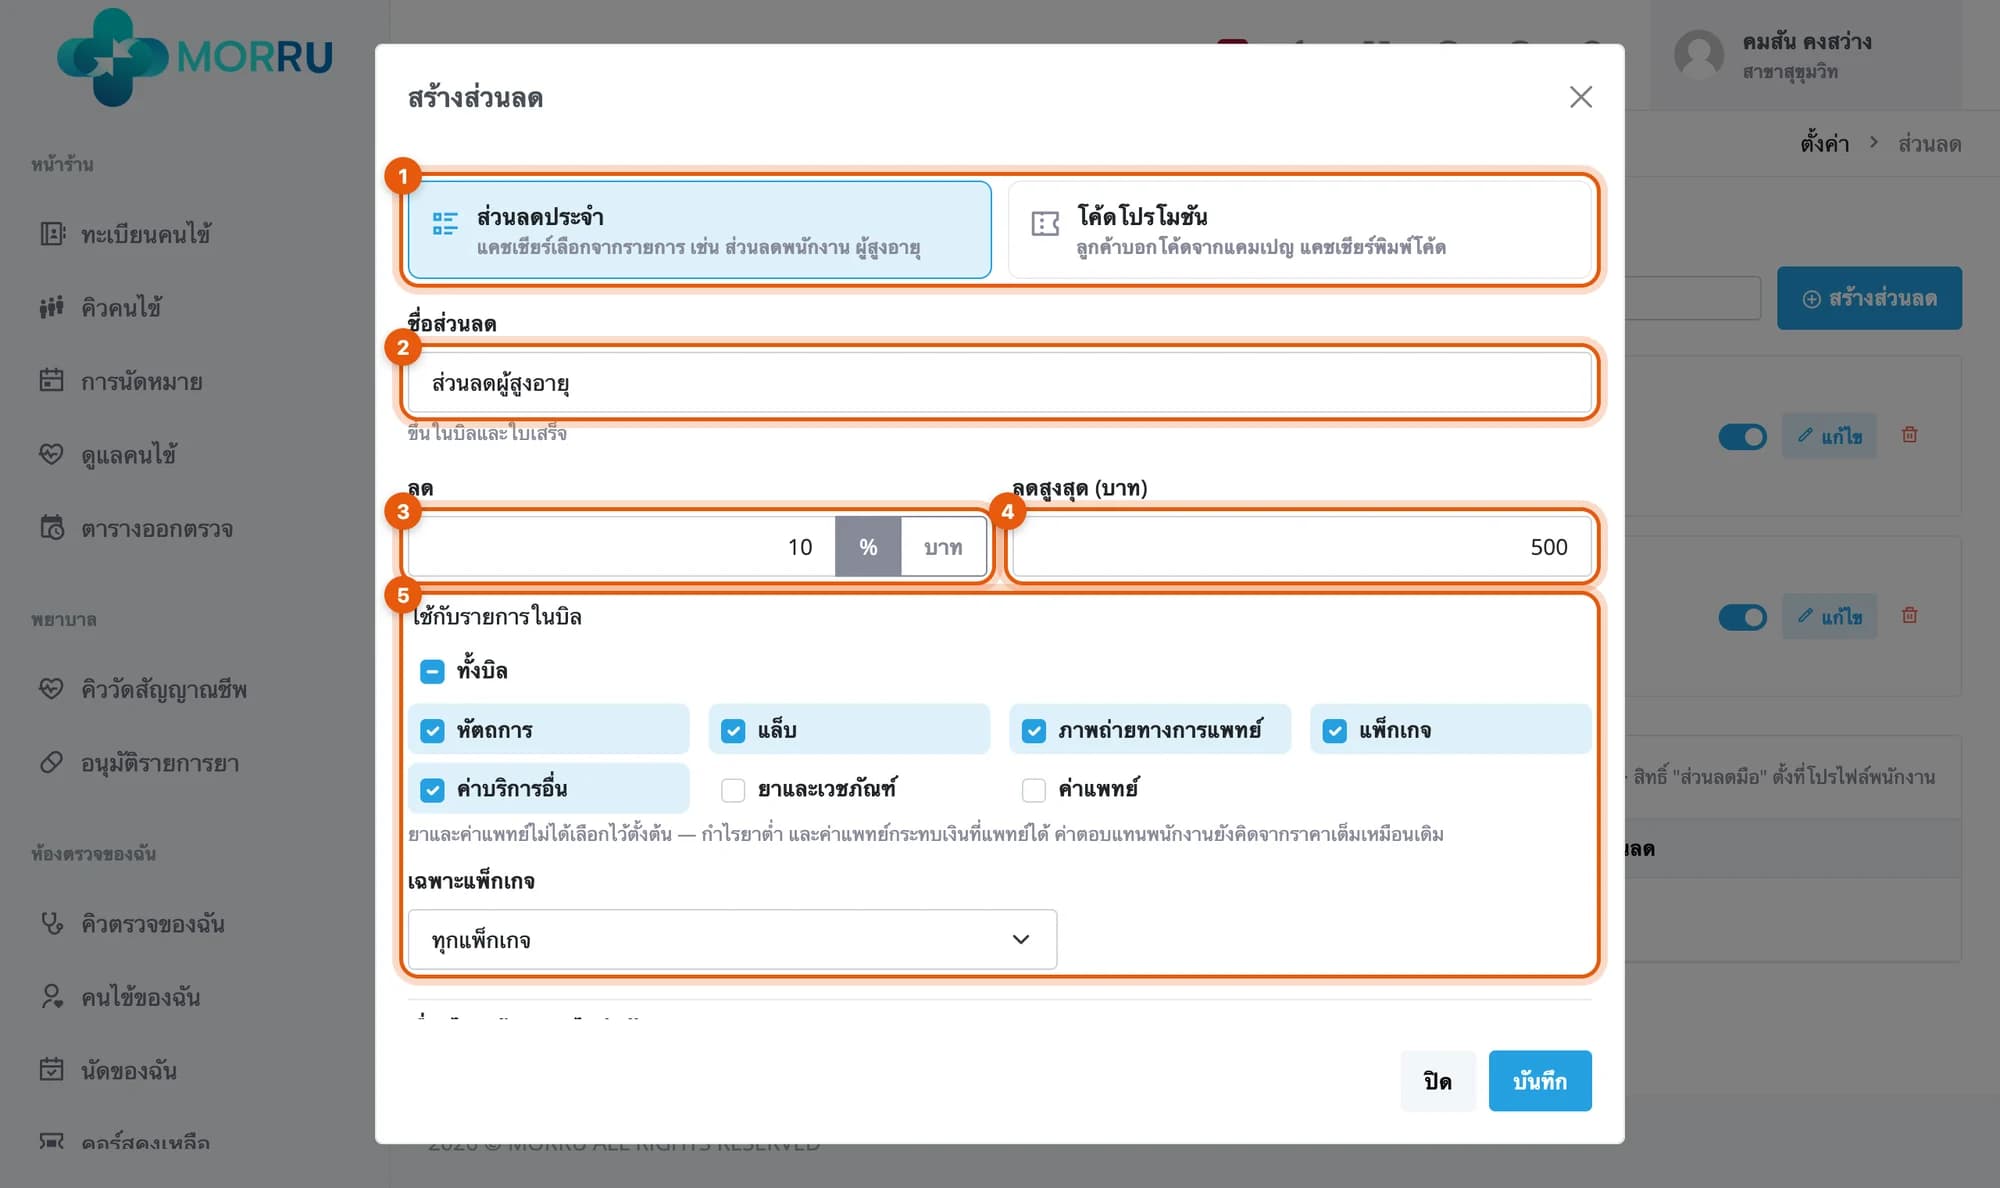Image resolution: width=2000 pixels, height=1188 pixels.
Task: Open คิววัดสัญญาณชีพ vitals icon
Action: click(x=52, y=689)
